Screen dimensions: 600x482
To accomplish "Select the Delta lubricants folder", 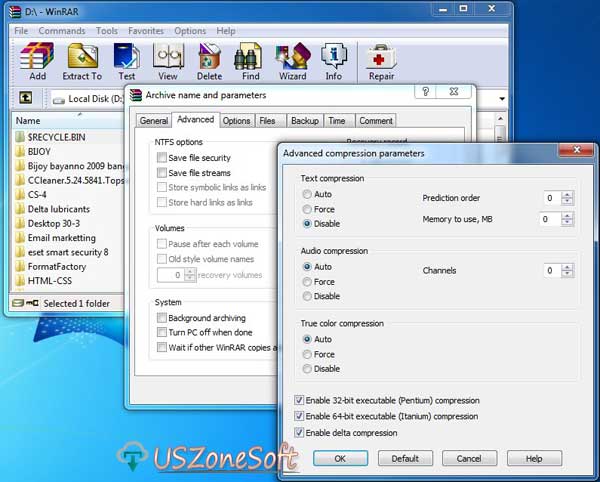I will (59, 209).
